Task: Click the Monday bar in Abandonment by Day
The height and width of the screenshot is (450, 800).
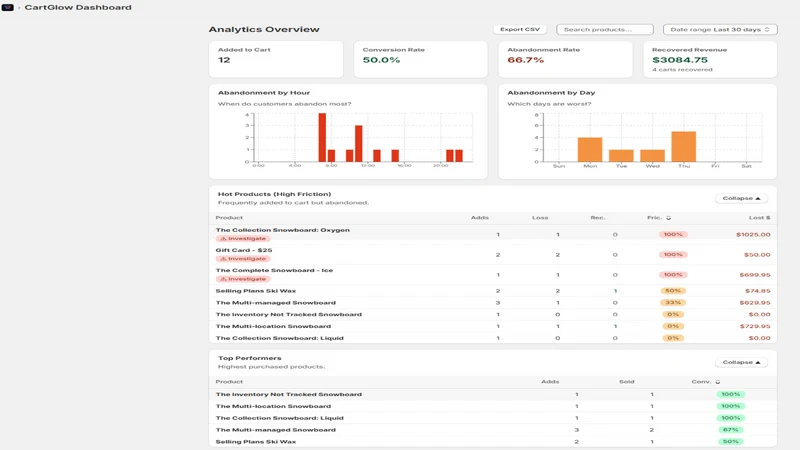Action: pos(590,149)
